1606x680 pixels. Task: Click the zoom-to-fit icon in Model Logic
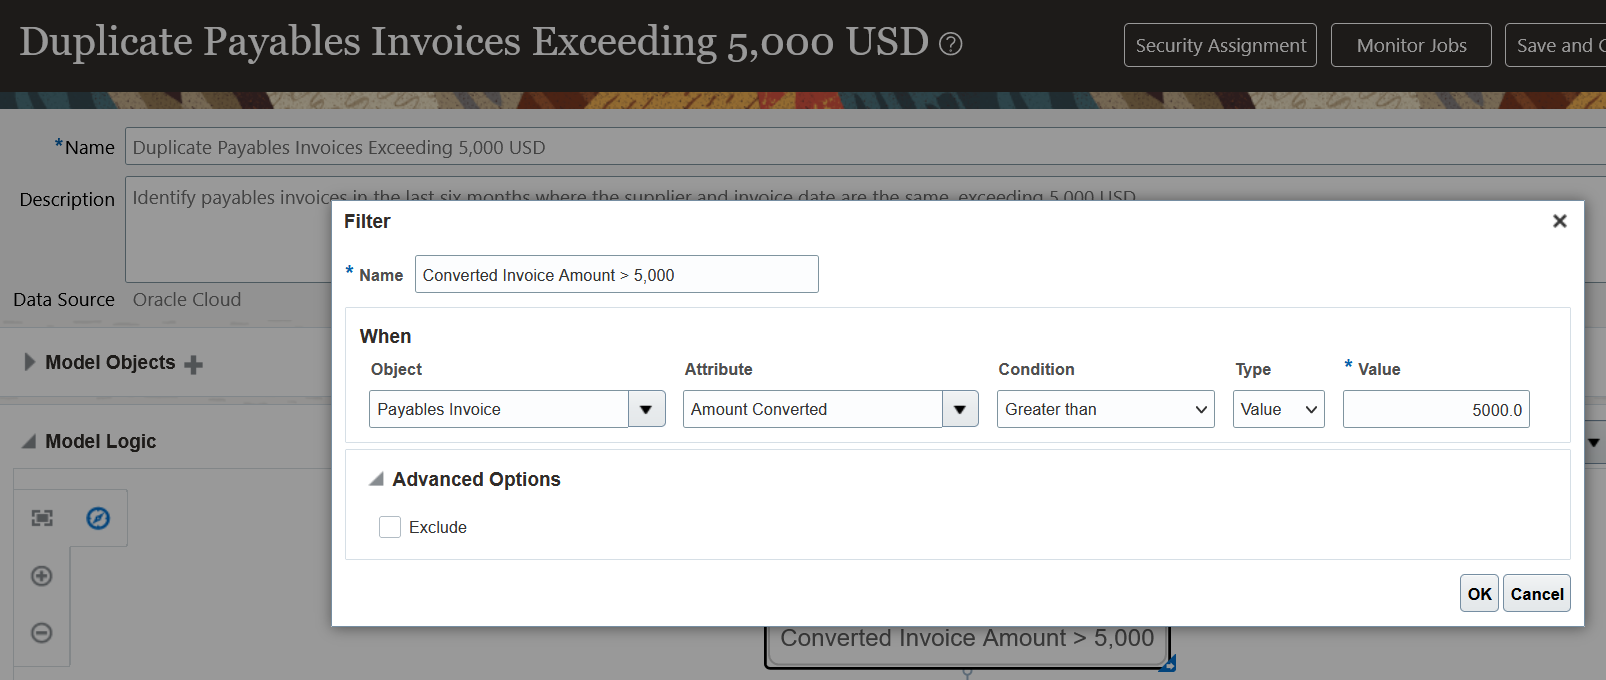click(42, 518)
